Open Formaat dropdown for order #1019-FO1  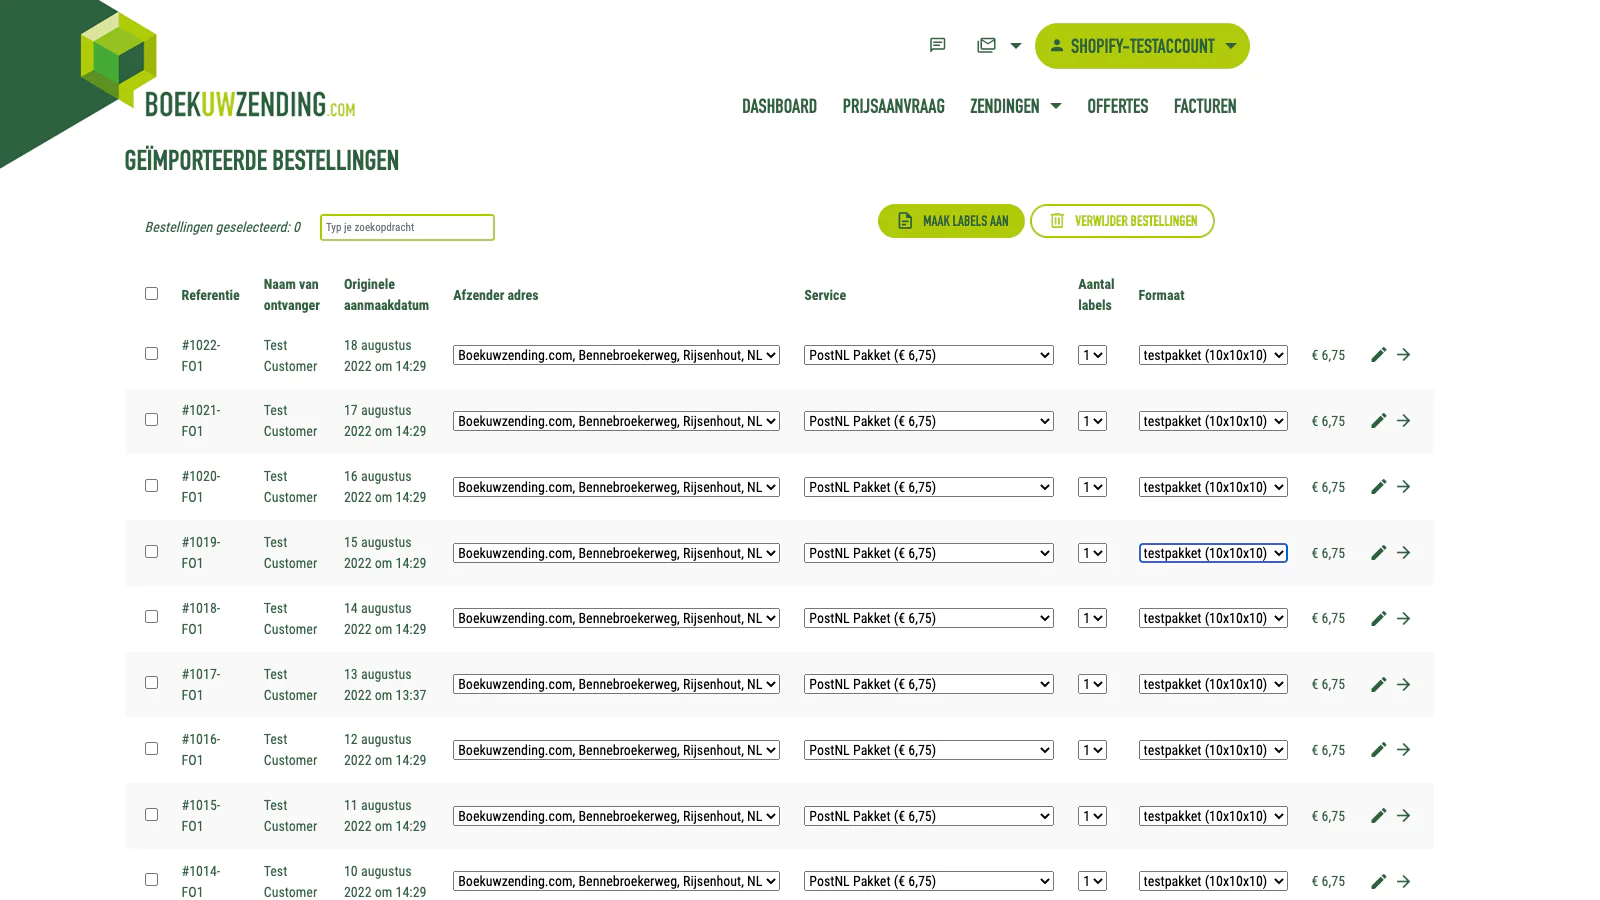pyautogui.click(x=1212, y=553)
